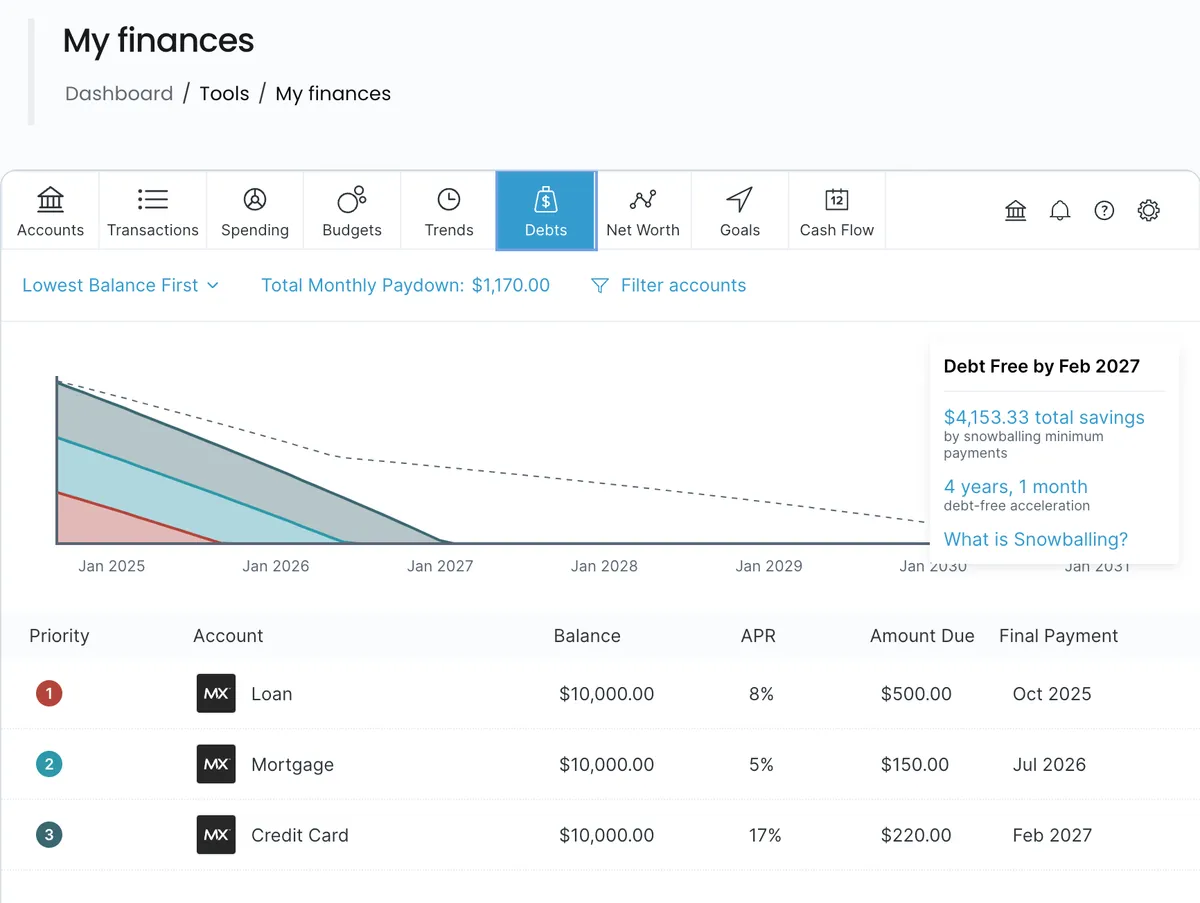Open the Budgets tool
Image resolution: width=1200 pixels, height=903 pixels.
351,210
